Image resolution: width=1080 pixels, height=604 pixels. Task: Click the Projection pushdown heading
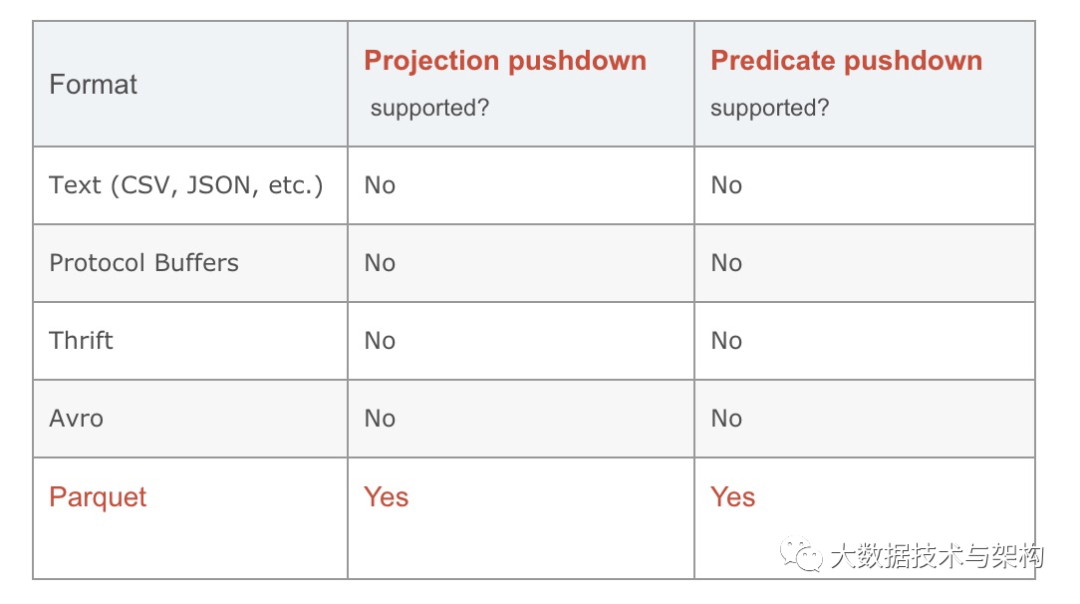click(505, 61)
